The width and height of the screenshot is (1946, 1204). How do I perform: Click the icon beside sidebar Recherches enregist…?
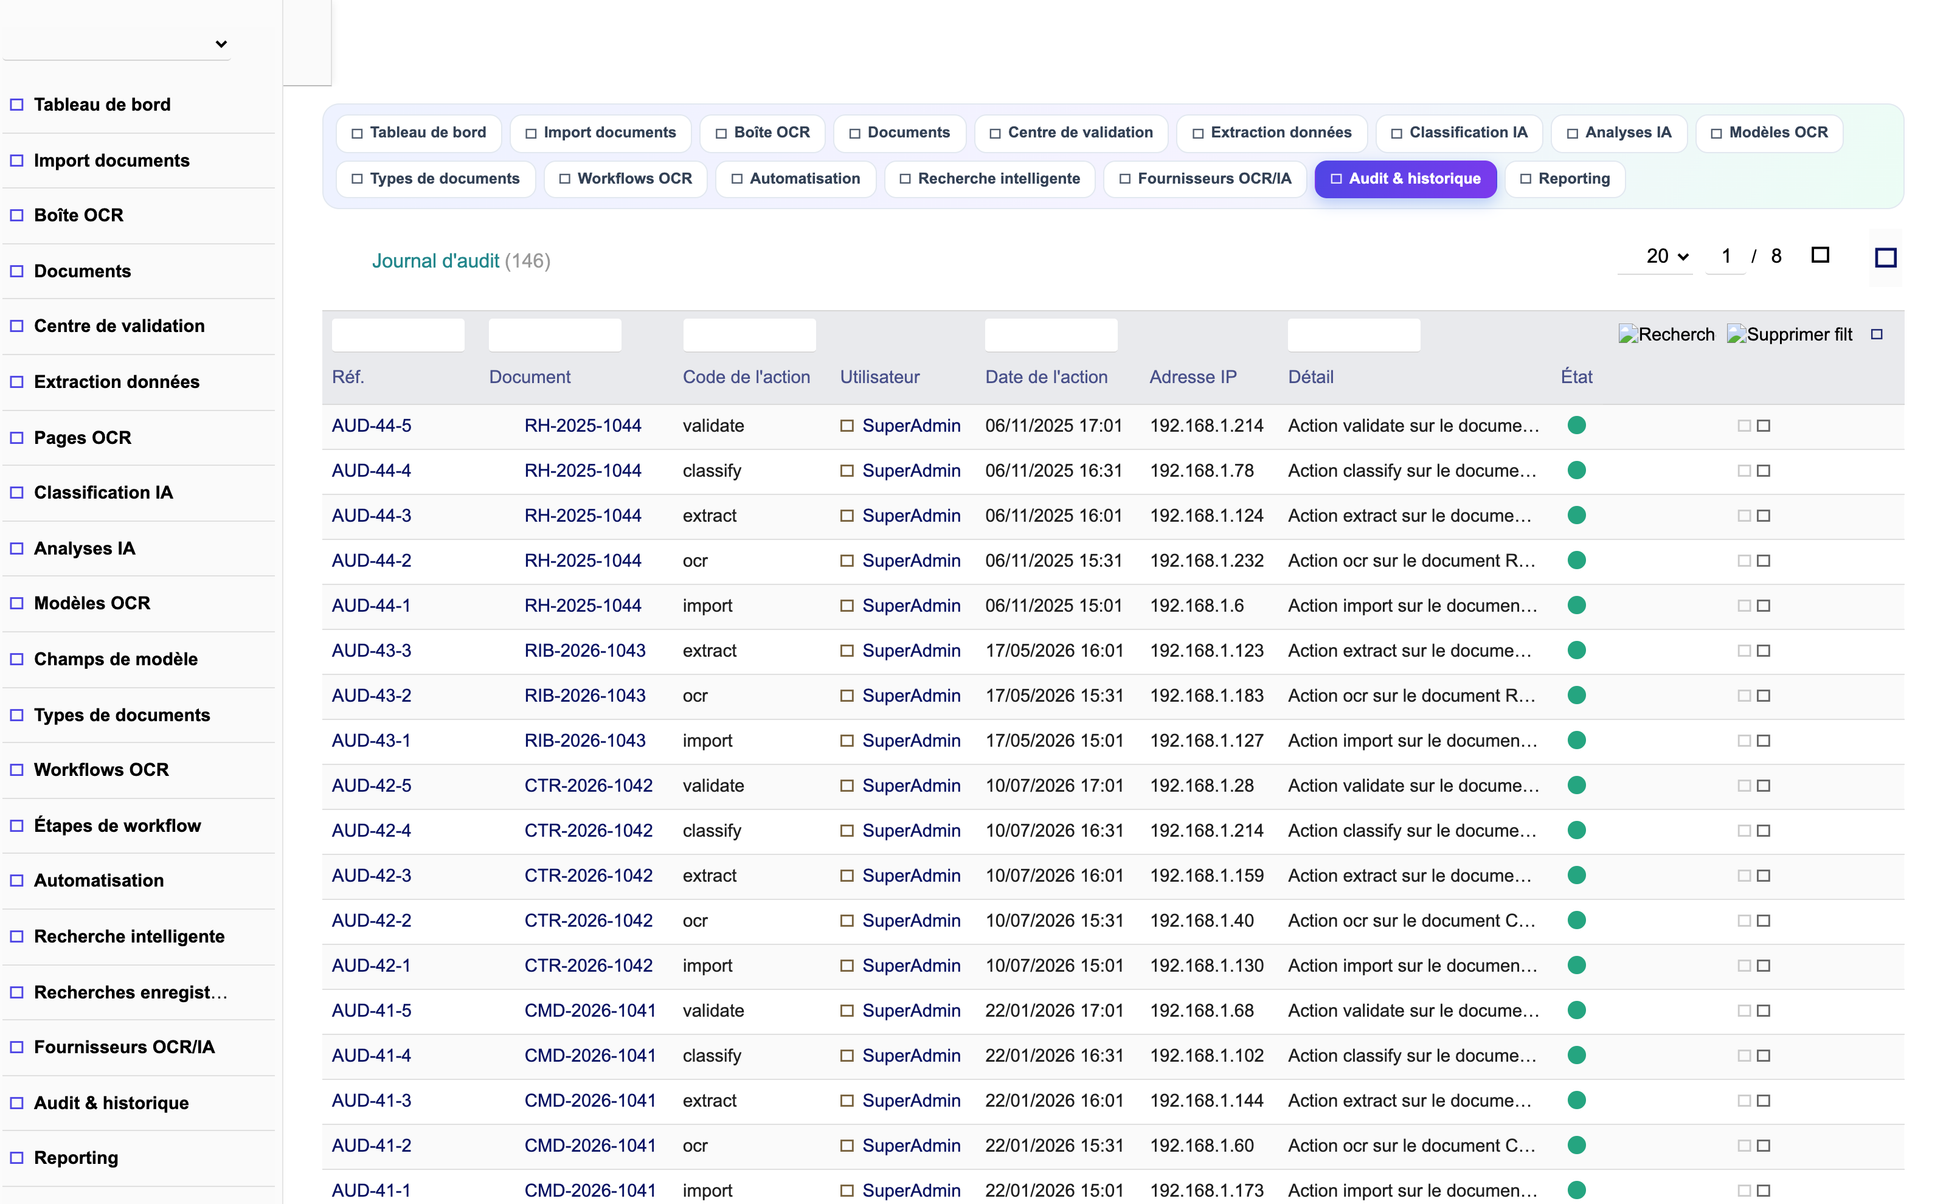click(x=17, y=992)
